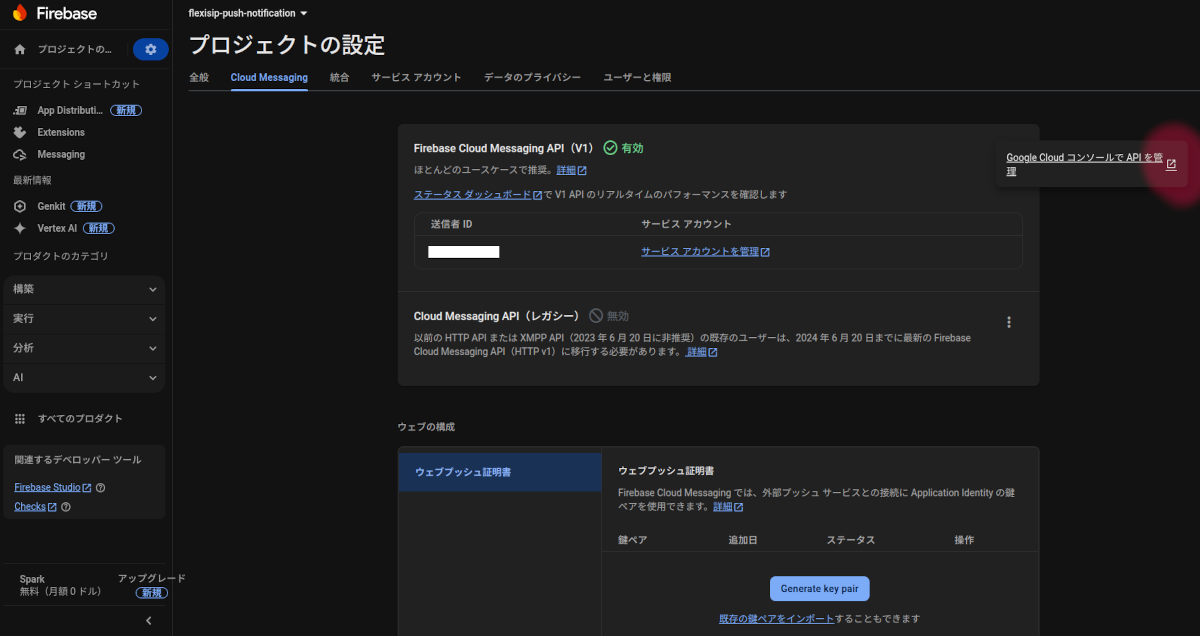Screen dimensions: 1200x636
Task: Switch to the 全般 tab
Action: point(199,77)
